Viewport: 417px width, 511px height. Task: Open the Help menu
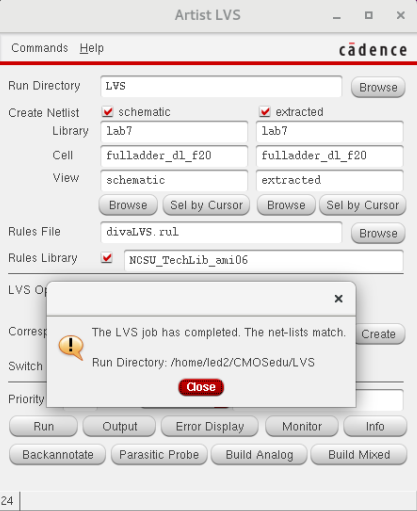pos(92,48)
